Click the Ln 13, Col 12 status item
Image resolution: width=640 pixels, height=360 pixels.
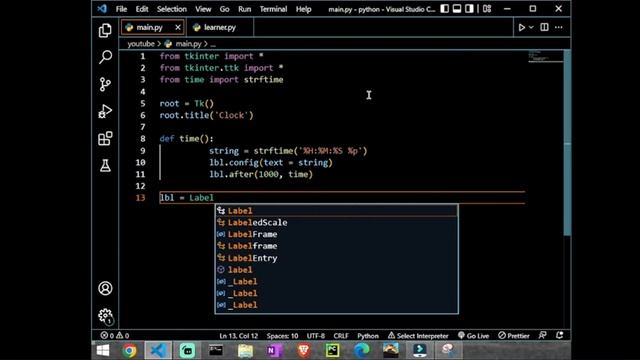[x=239, y=336]
